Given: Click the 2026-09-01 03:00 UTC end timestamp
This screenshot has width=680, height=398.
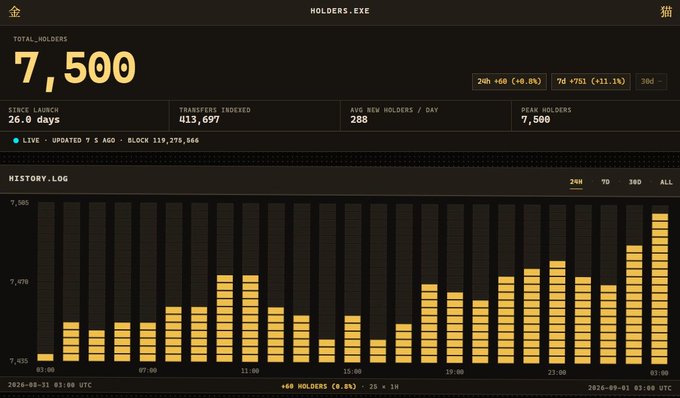Looking at the screenshot, I should (630, 388).
